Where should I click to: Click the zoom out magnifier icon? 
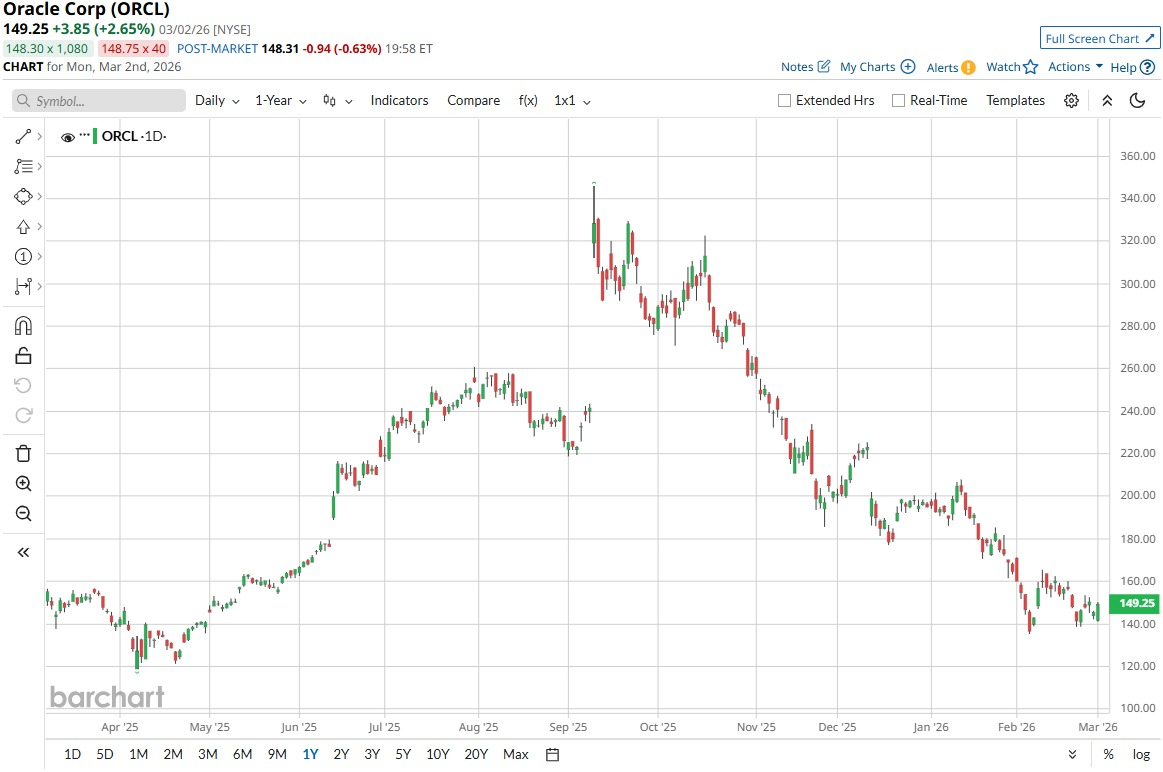click(x=23, y=514)
